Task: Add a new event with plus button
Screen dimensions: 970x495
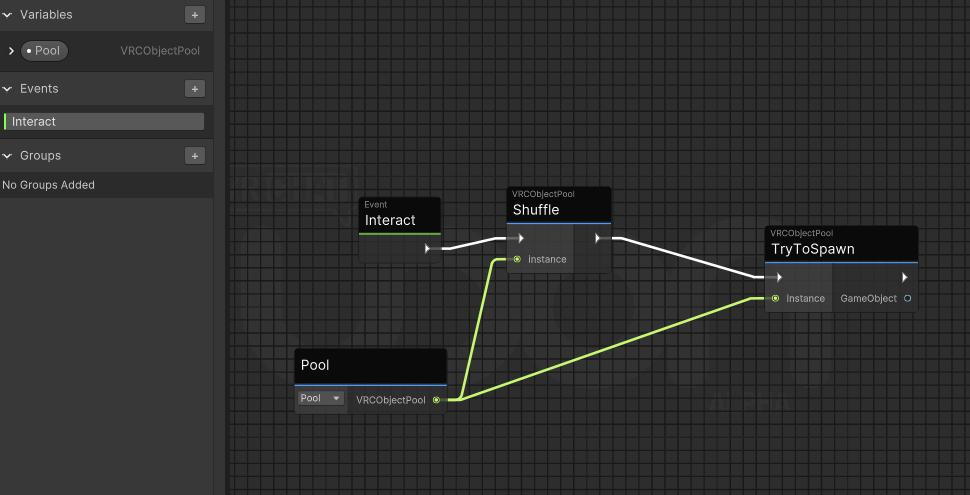Action: tap(195, 89)
